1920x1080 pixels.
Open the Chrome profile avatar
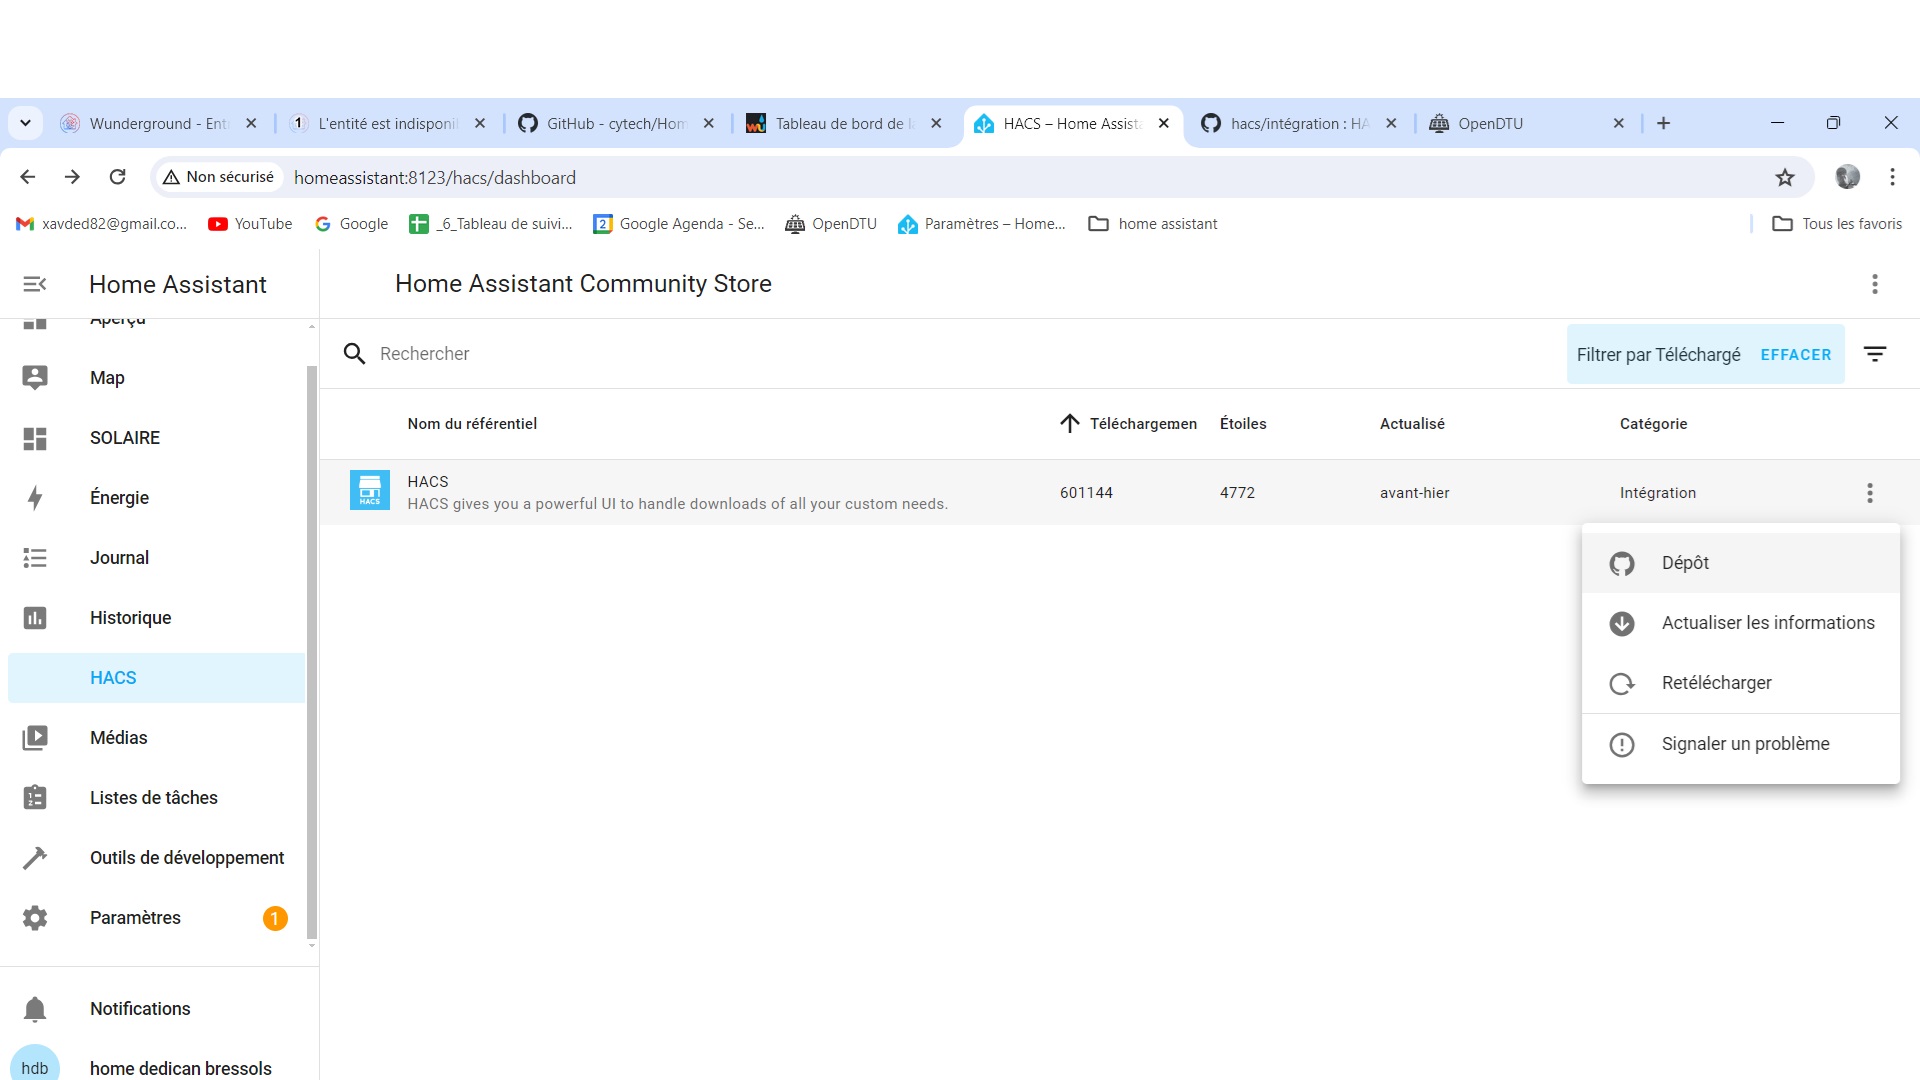(1848, 177)
